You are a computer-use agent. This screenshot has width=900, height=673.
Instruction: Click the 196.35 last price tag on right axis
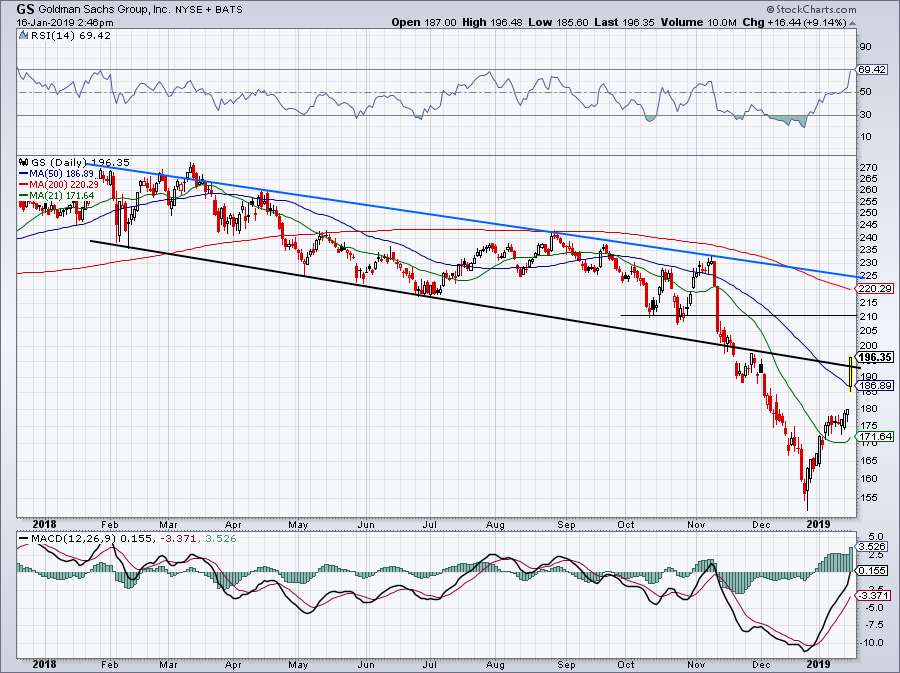click(875, 357)
